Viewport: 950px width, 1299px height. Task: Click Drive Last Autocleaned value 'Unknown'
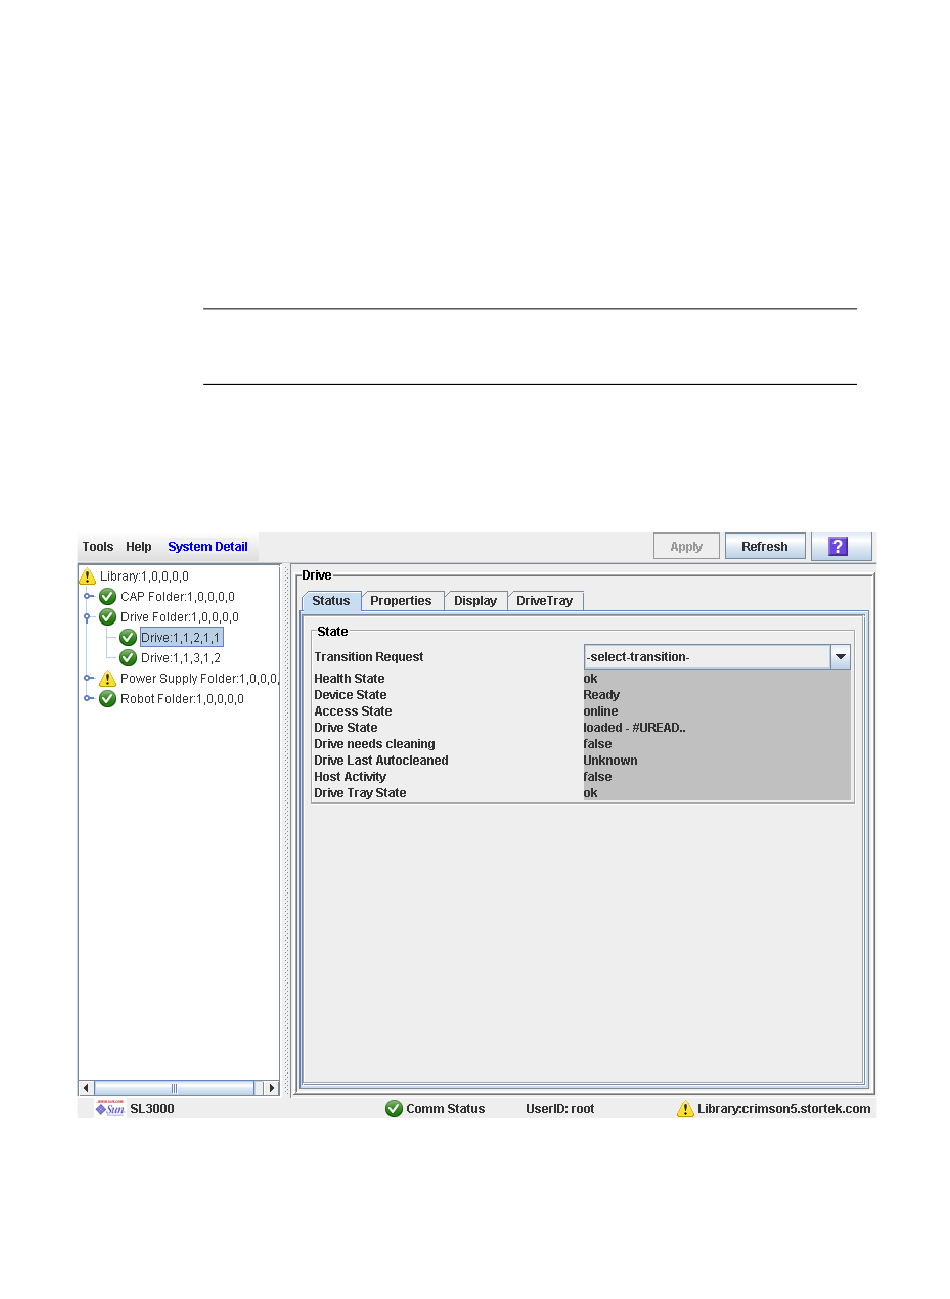click(611, 761)
